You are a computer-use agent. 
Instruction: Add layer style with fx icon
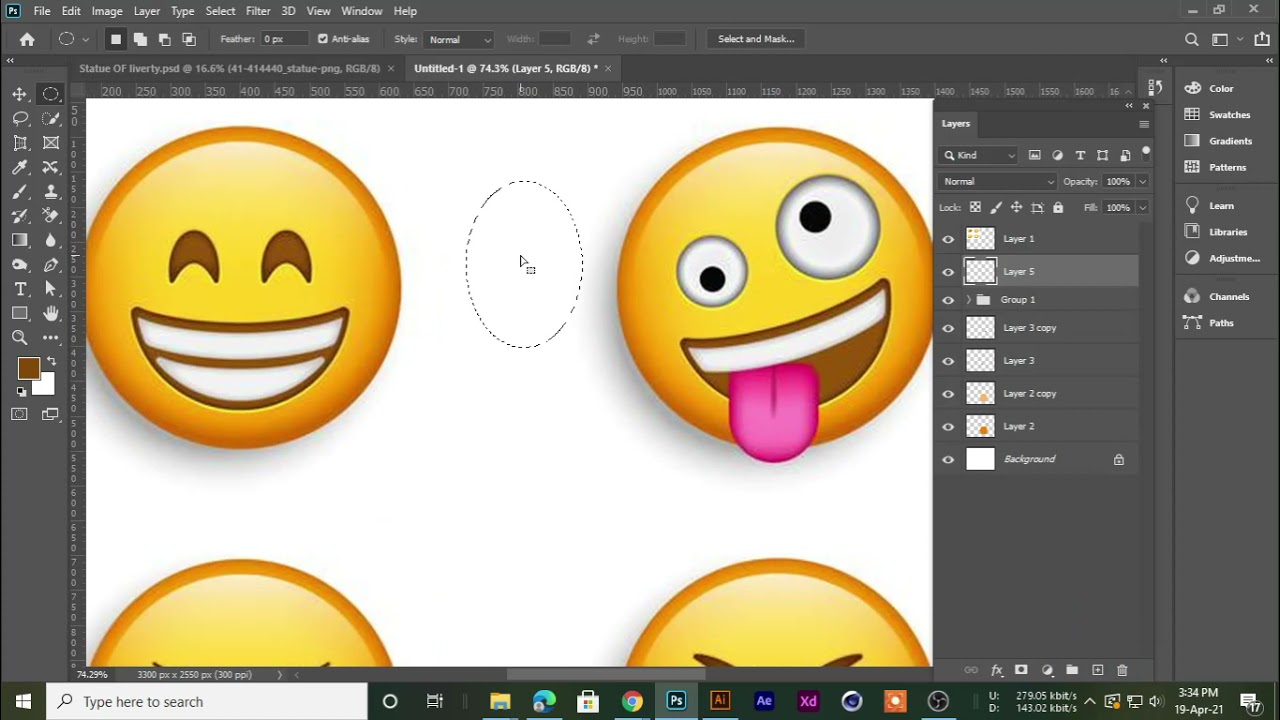coord(997,670)
